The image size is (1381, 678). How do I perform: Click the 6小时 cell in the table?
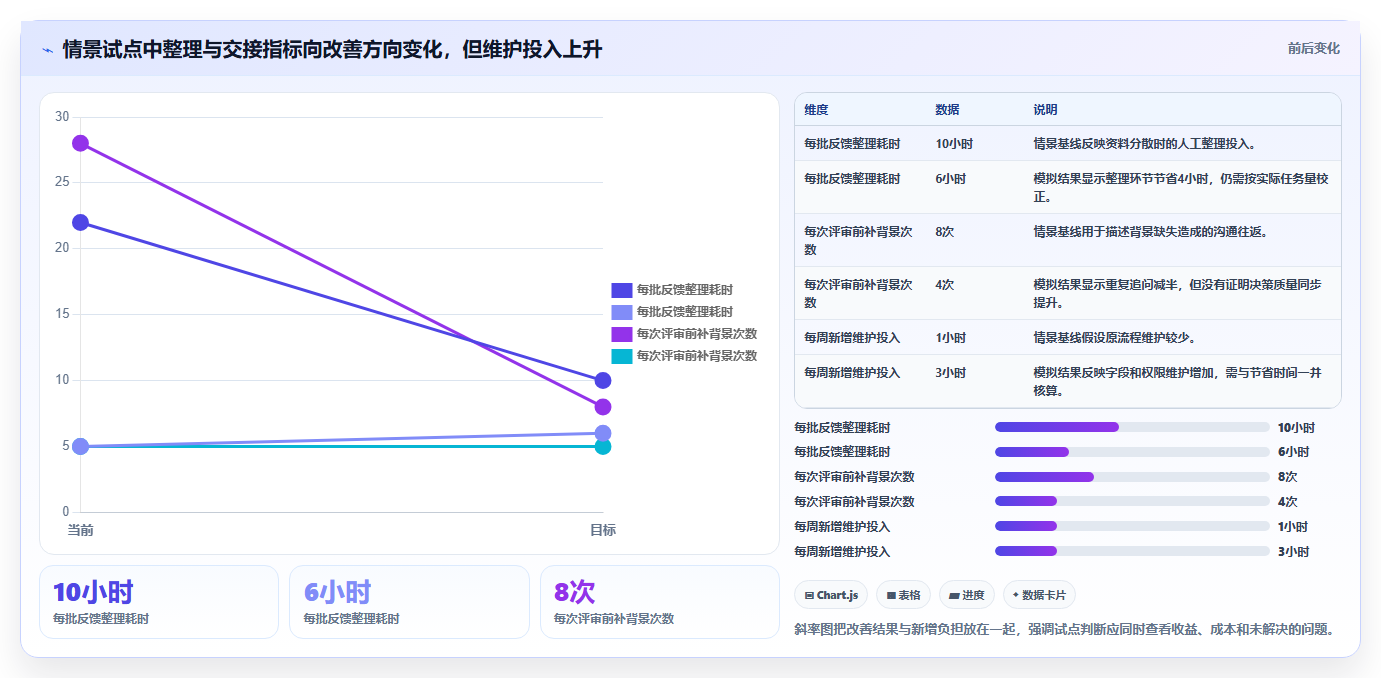pyautogui.click(x=950, y=179)
